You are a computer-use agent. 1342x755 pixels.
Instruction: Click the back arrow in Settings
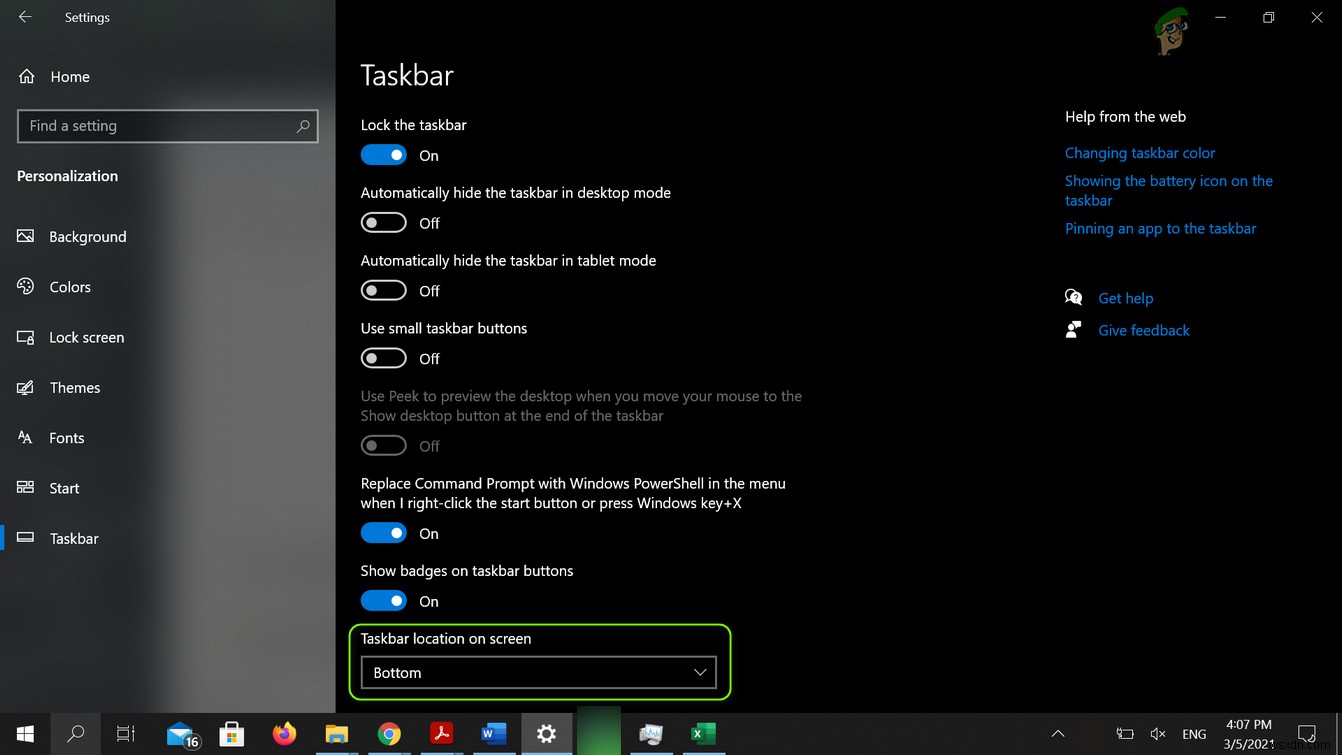(25, 17)
